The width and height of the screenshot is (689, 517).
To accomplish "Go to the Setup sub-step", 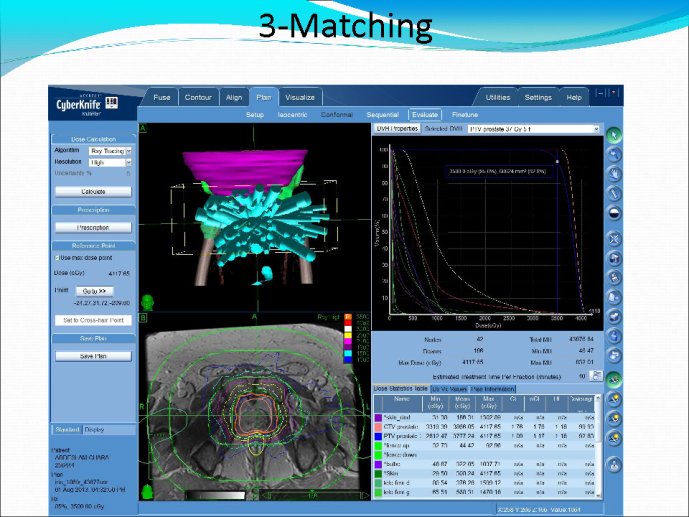I will pos(255,115).
